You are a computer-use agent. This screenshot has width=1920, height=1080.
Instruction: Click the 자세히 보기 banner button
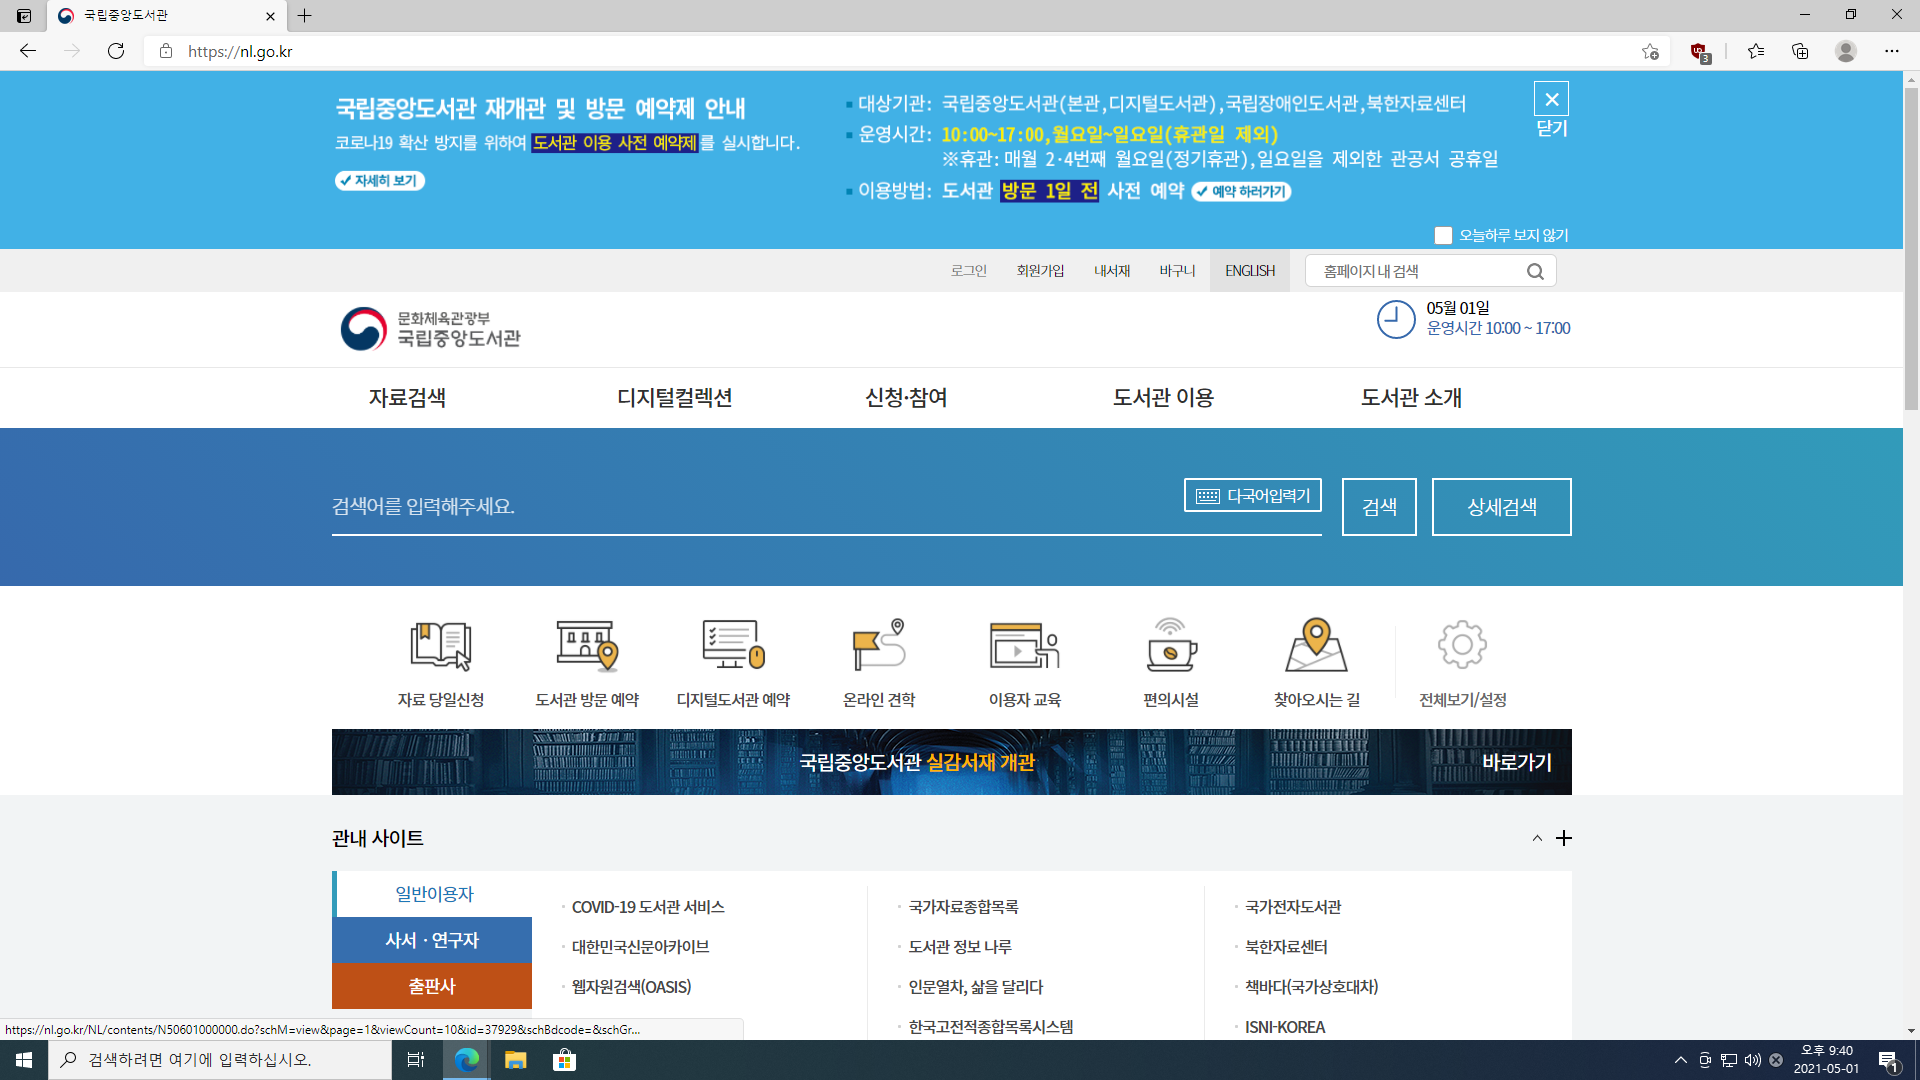pos(380,181)
